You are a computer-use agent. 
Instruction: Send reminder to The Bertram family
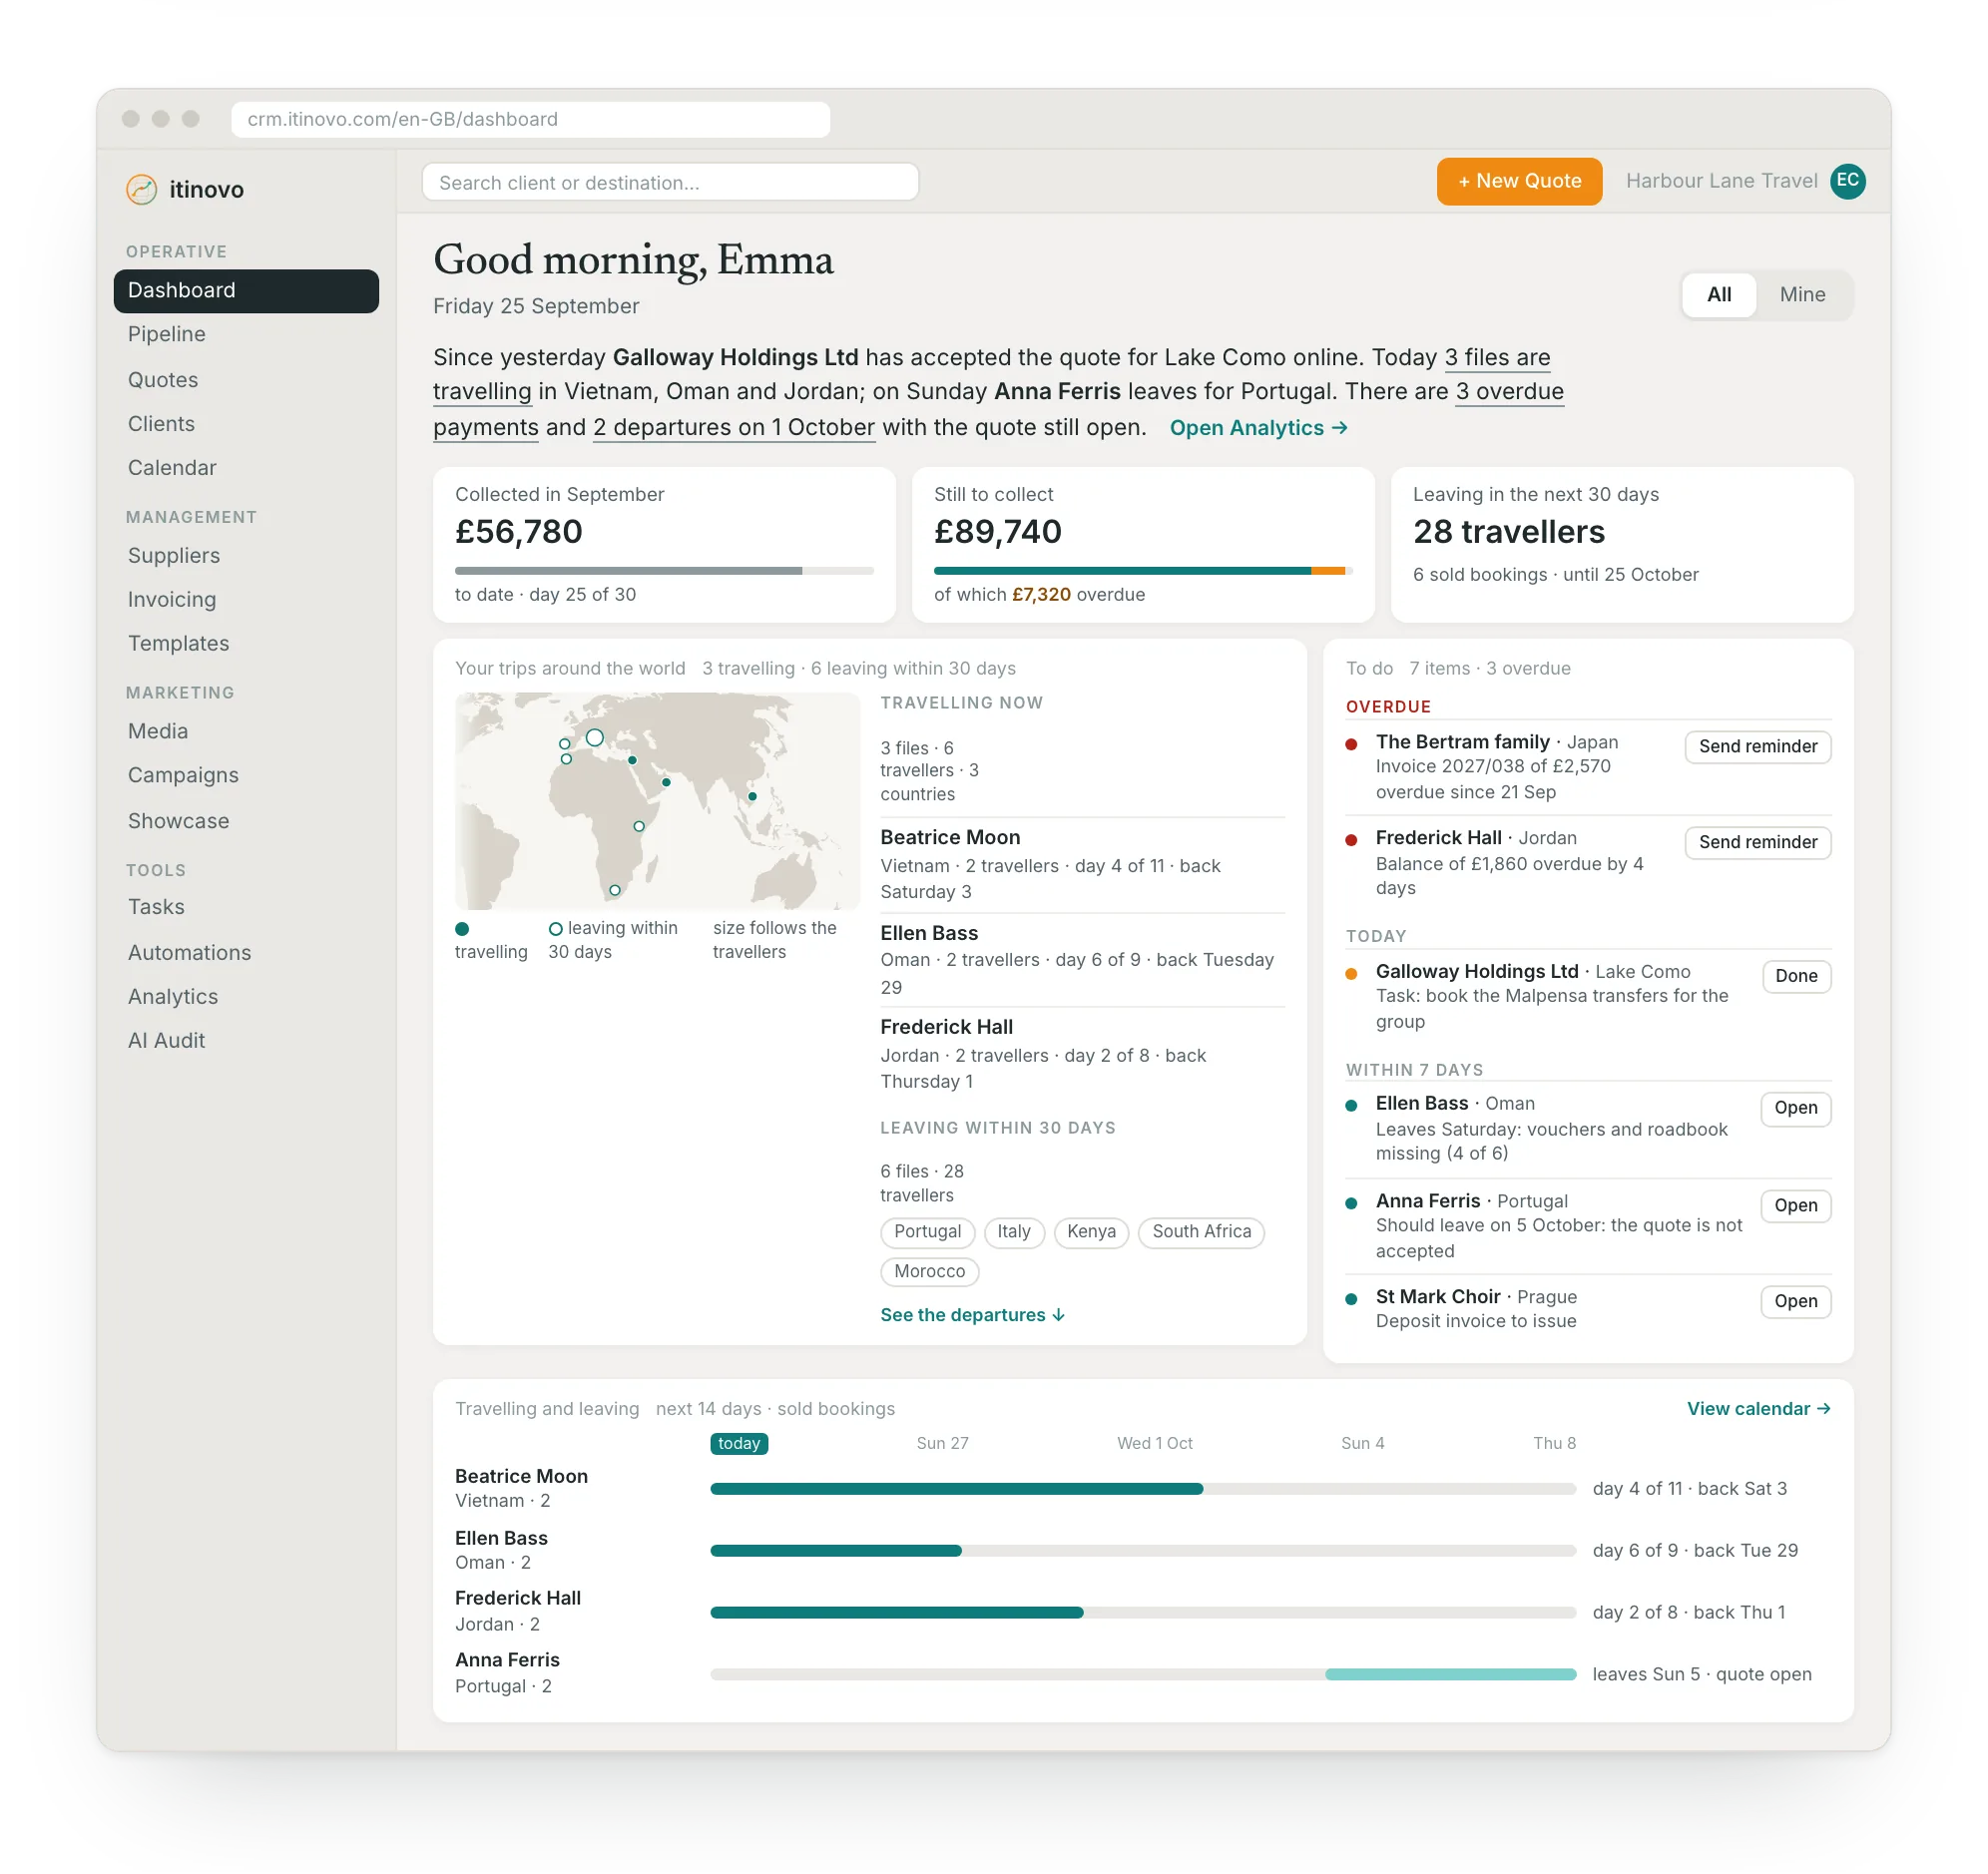coord(1757,747)
